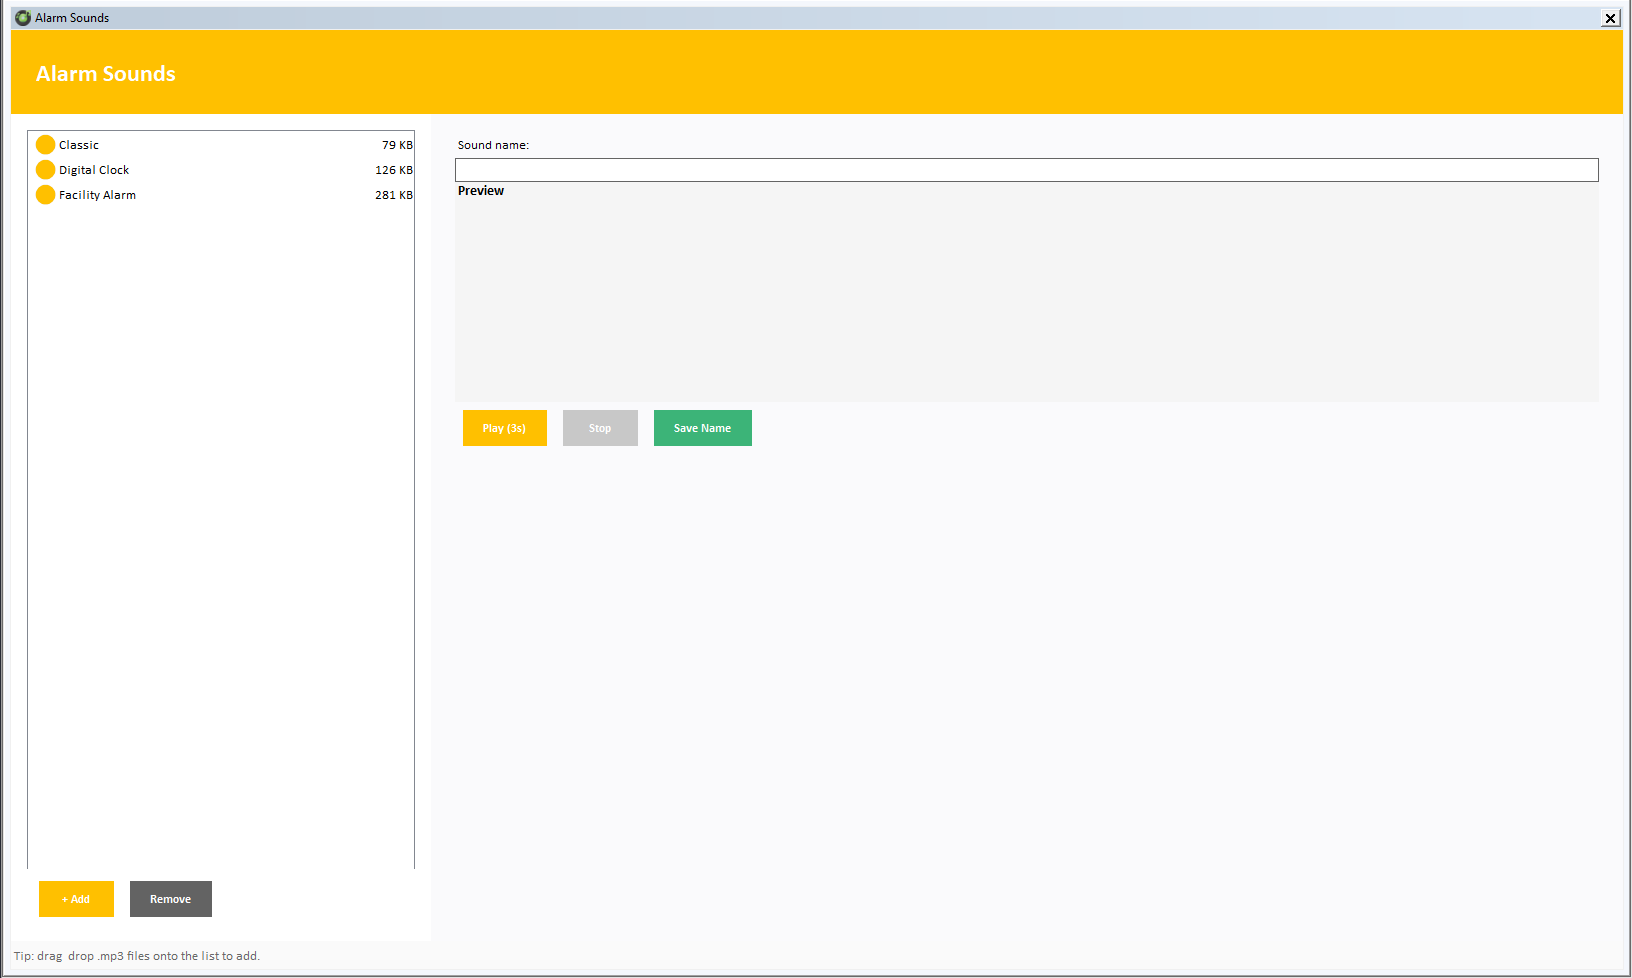Click the 79 KB size label
Image resolution: width=1632 pixels, height=978 pixels.
click(397, 145)
